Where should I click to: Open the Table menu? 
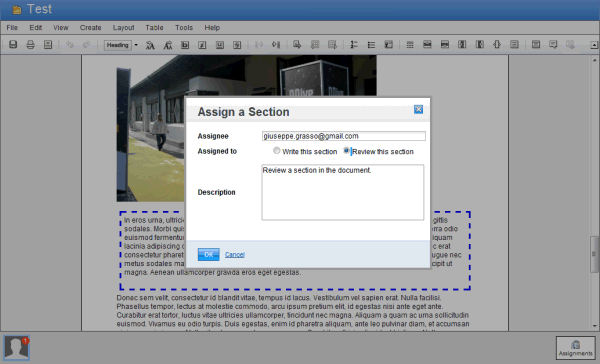[154, 28]
